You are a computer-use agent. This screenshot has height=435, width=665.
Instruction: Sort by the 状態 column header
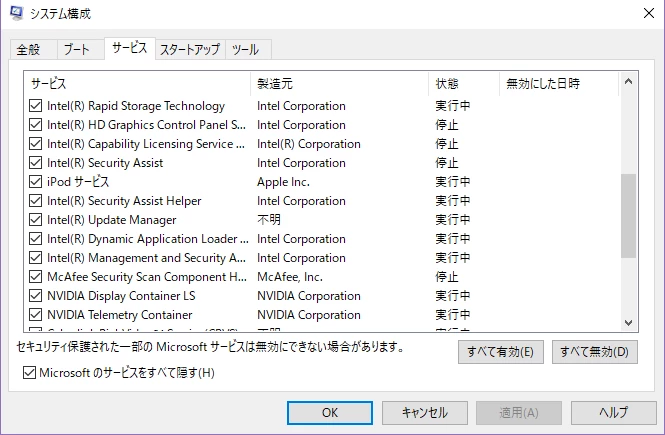coord(464,84)
